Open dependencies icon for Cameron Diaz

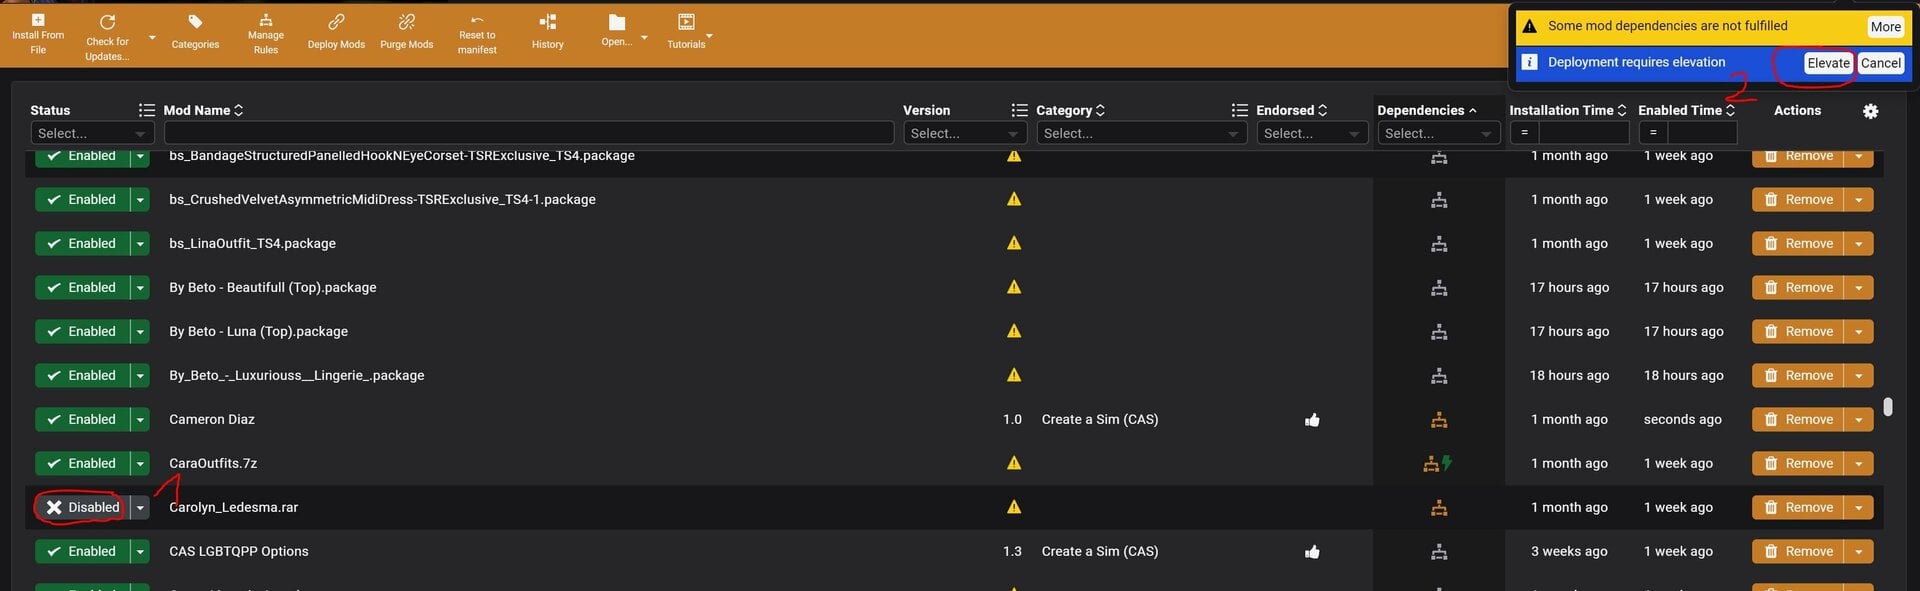click(1439, 420)
